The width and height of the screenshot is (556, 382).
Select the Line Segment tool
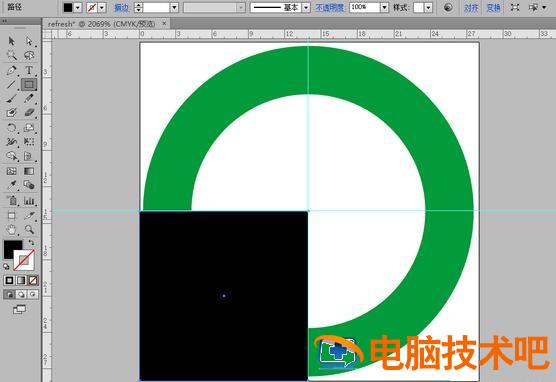click(11, 84)
